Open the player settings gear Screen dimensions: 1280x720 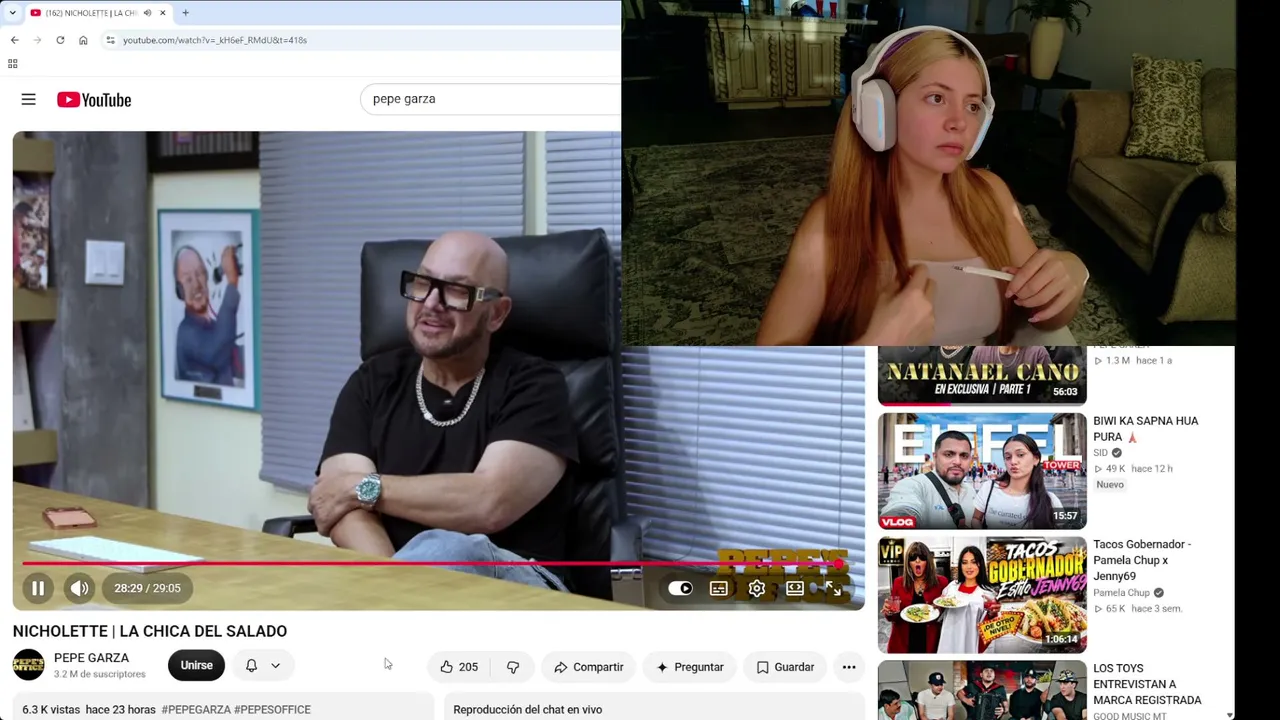click(757, 588)
